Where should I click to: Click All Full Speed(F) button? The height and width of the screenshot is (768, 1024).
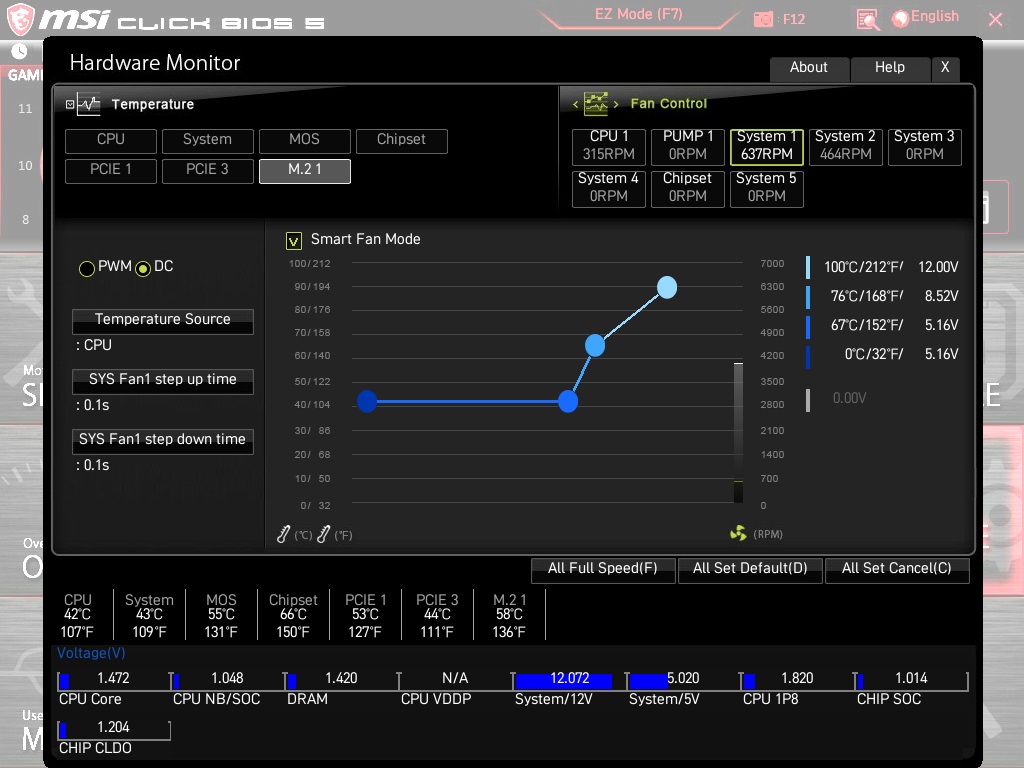603,569
